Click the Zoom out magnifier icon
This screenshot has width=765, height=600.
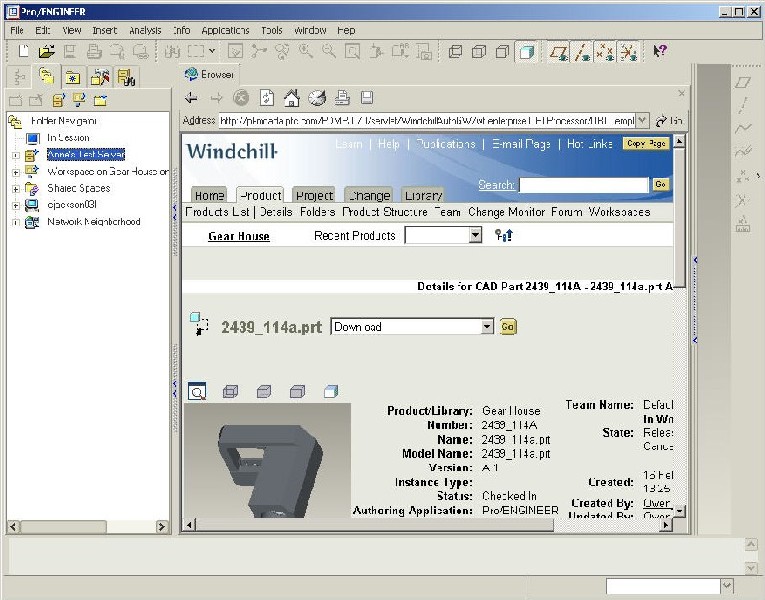click(x=329, y=51)
